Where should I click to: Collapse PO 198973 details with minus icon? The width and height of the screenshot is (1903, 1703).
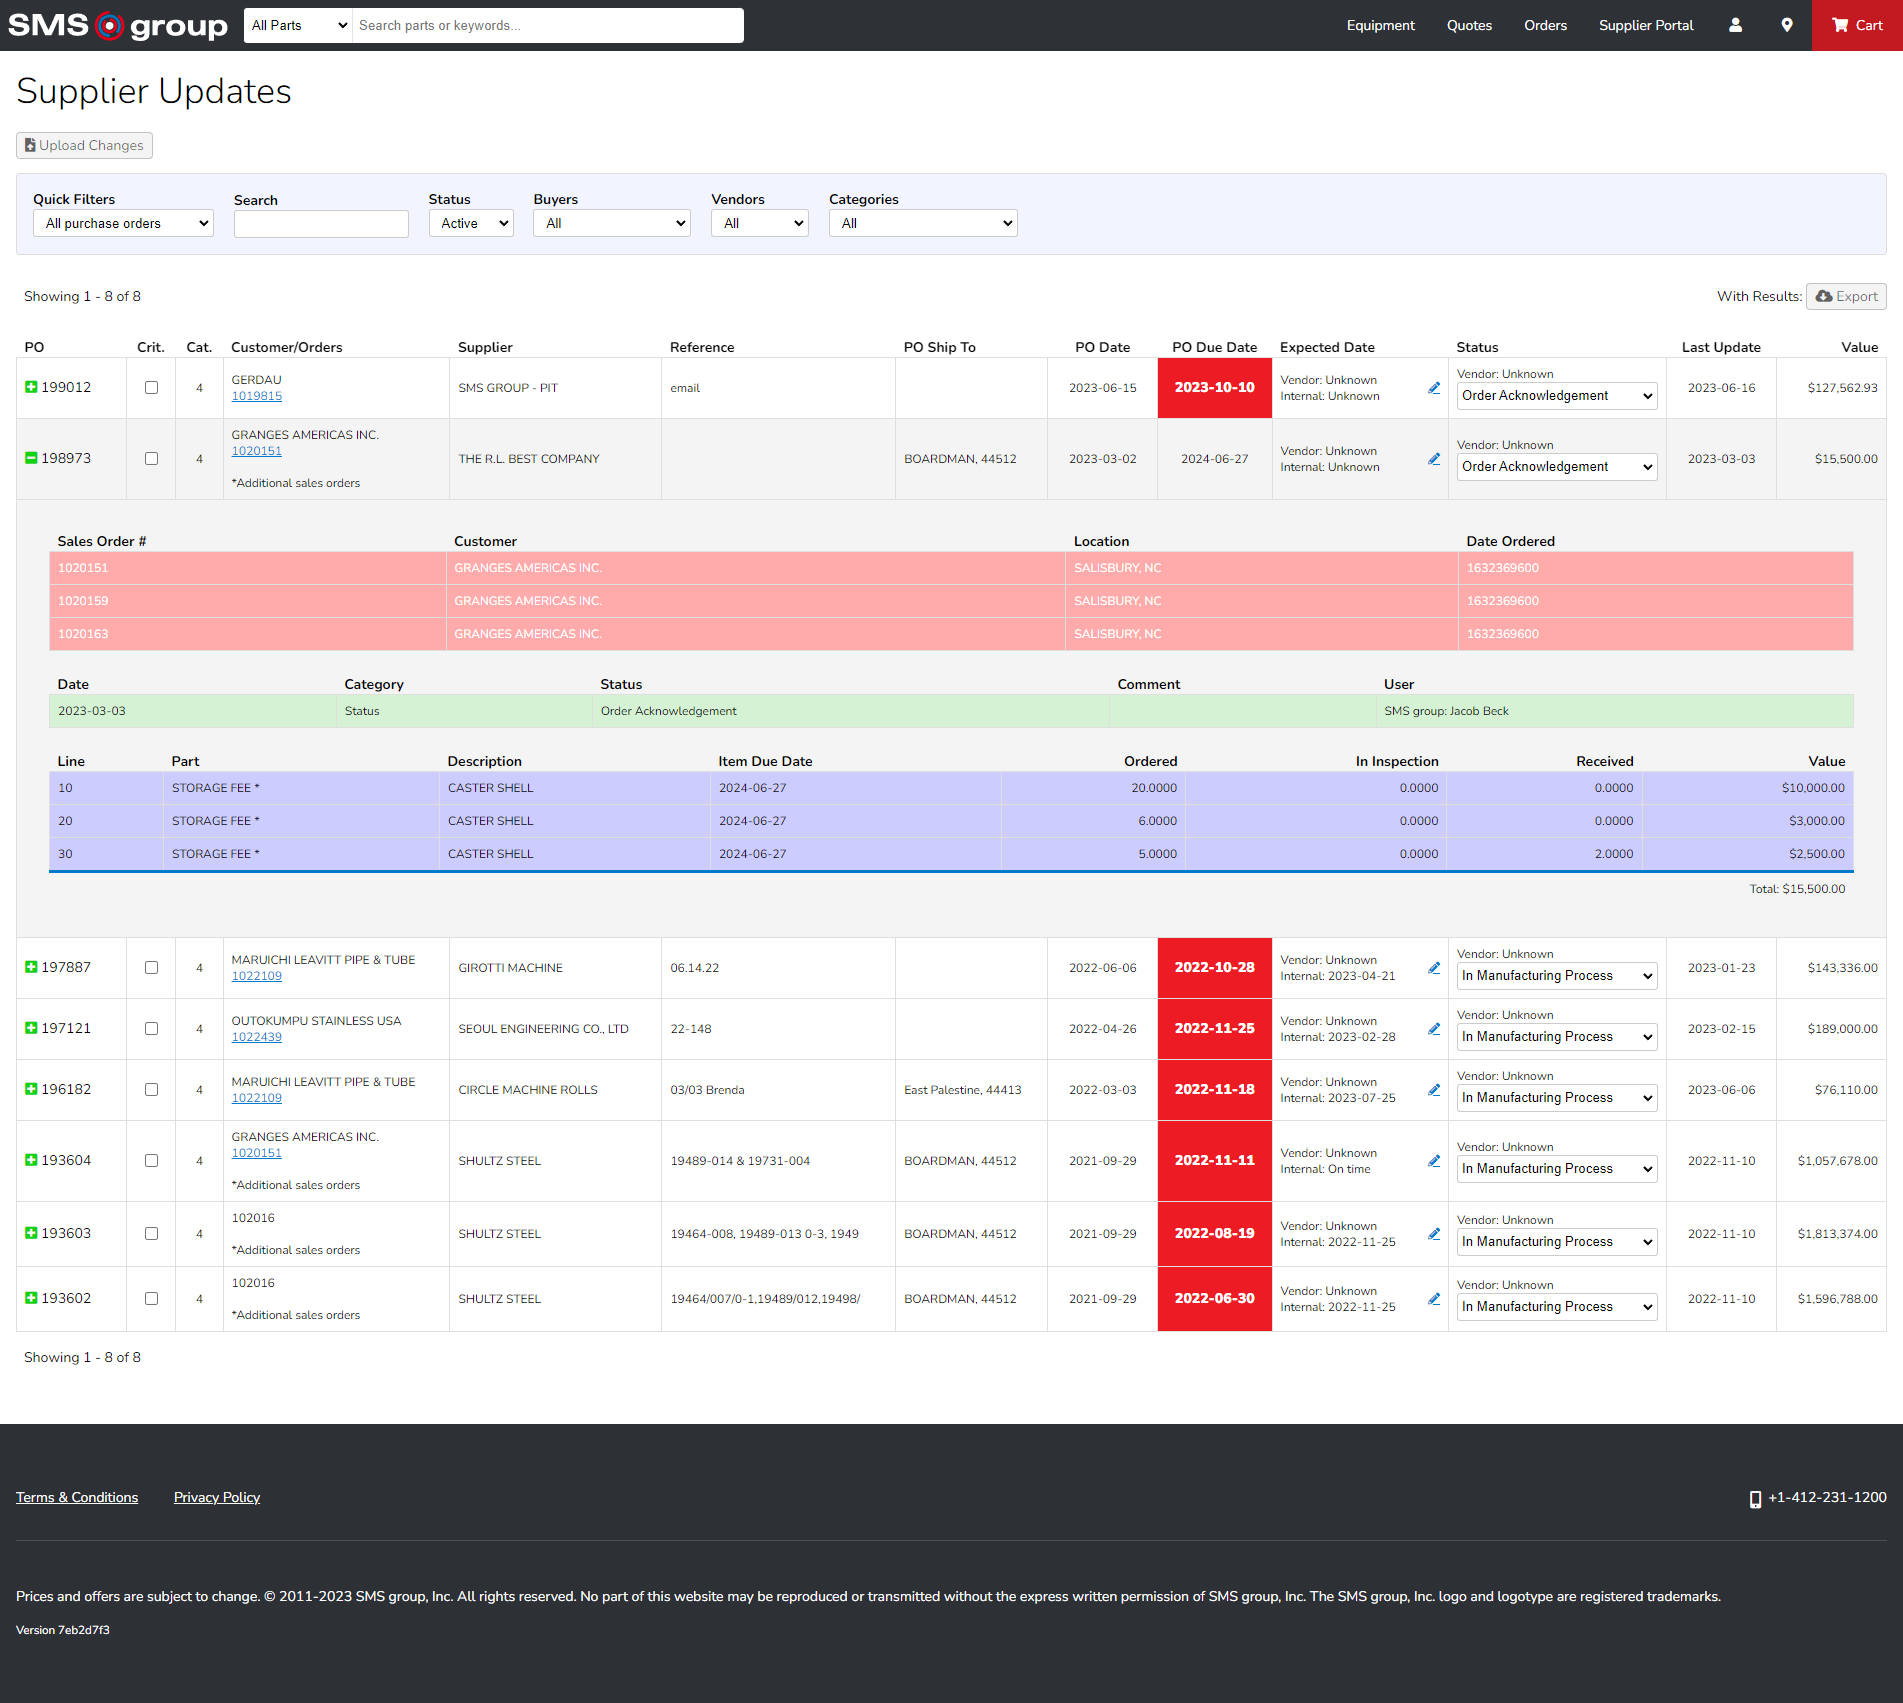pos(31,458)
